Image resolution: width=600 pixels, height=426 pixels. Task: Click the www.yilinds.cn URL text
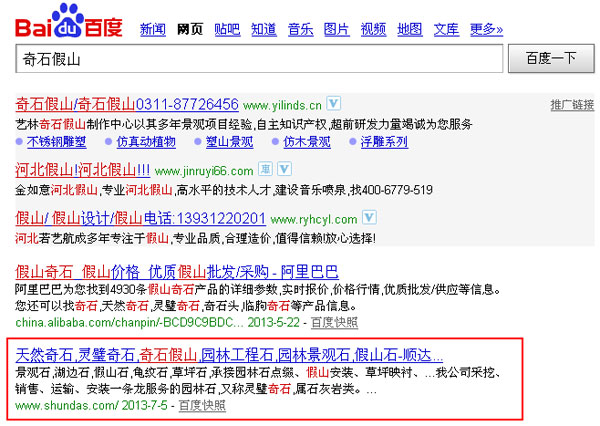pyautogui.click(x=282, y=105)
